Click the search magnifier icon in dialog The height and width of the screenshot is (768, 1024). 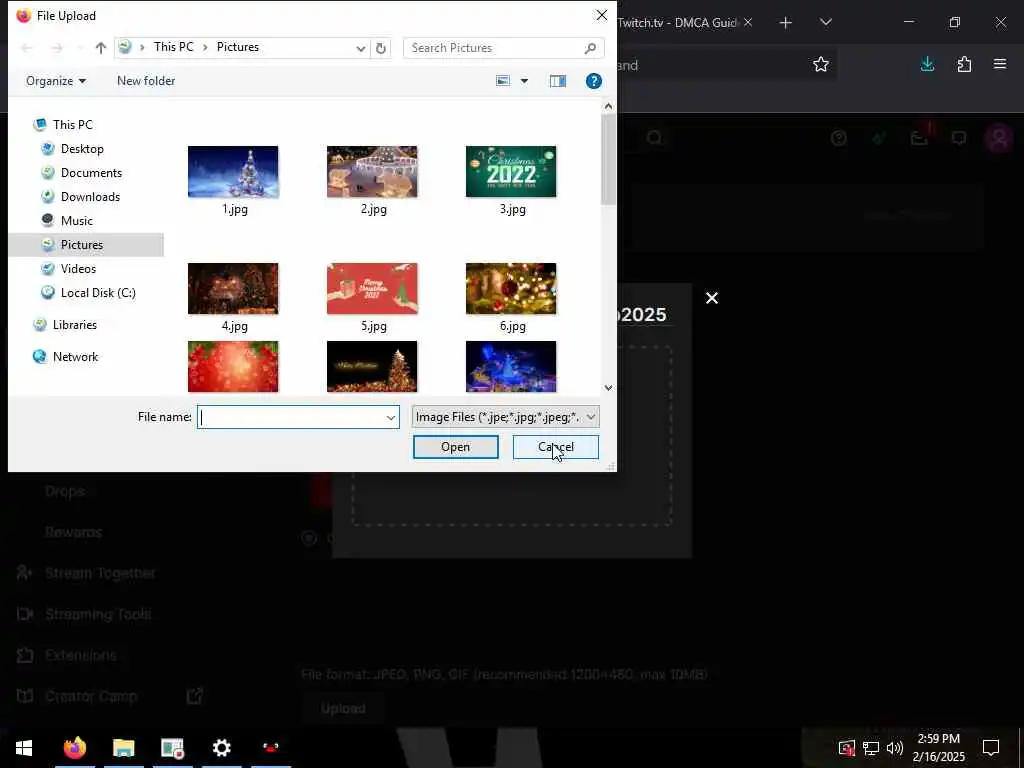pyautogui.click(x=590, y=48)
